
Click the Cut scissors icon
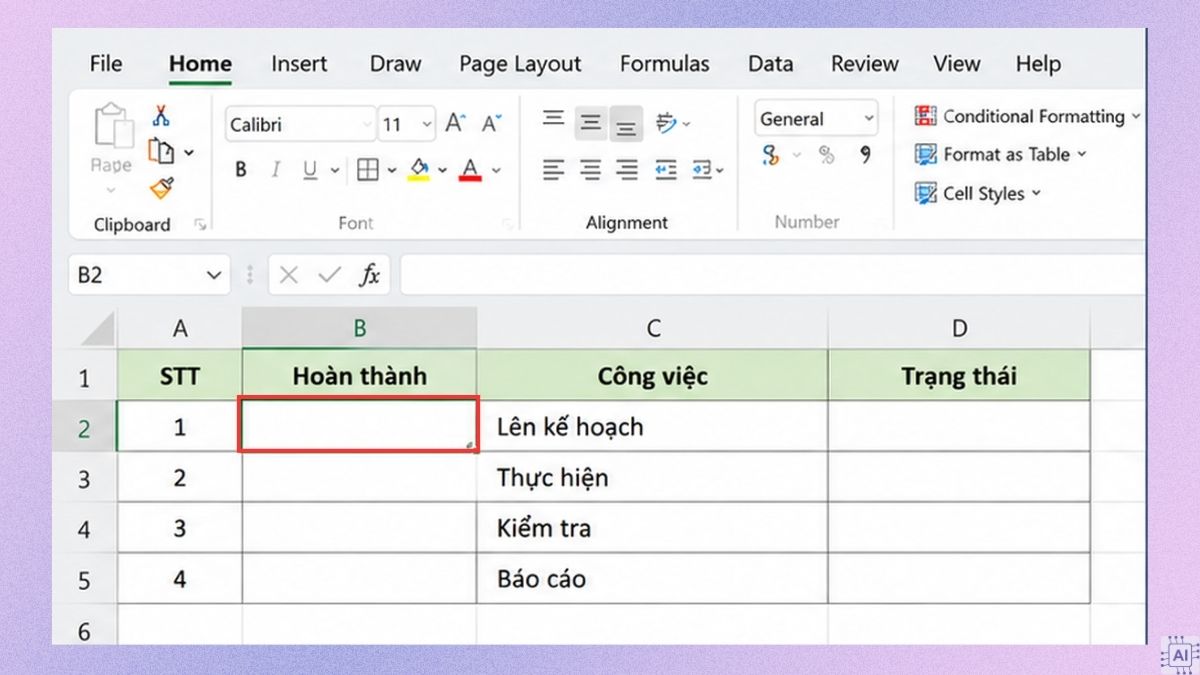point(161,117)
